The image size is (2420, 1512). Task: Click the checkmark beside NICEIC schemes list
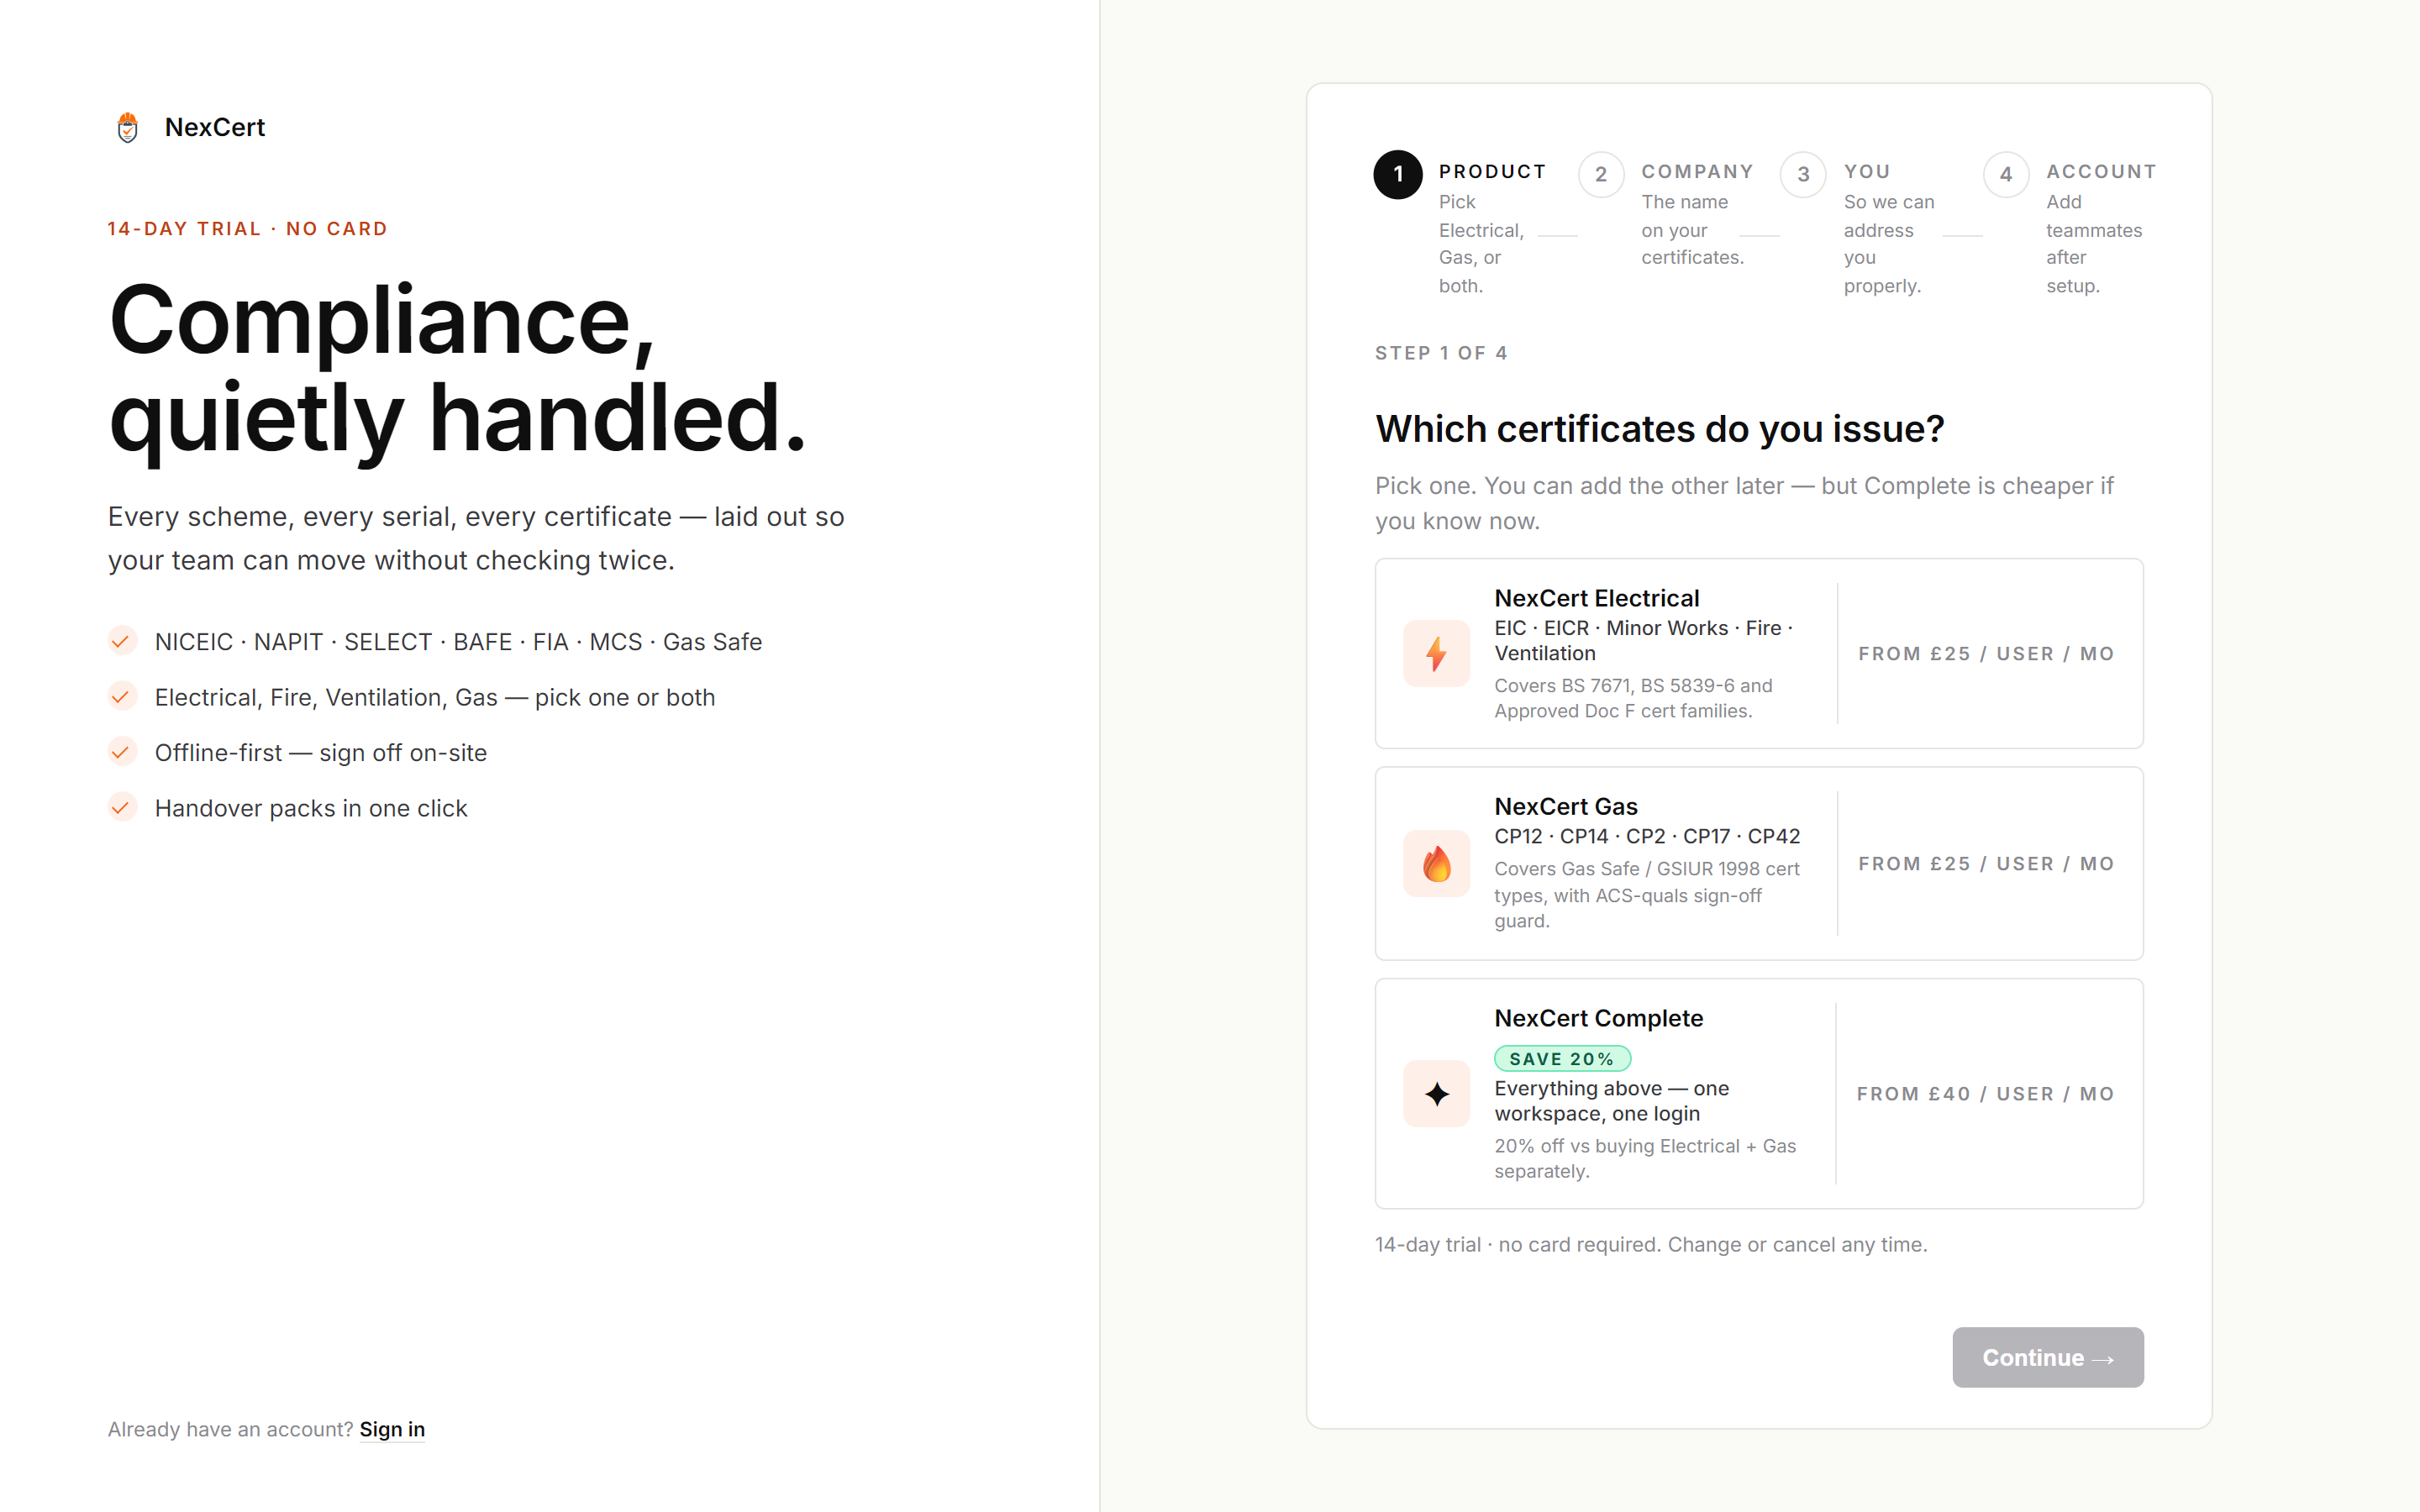click(121, 641)
